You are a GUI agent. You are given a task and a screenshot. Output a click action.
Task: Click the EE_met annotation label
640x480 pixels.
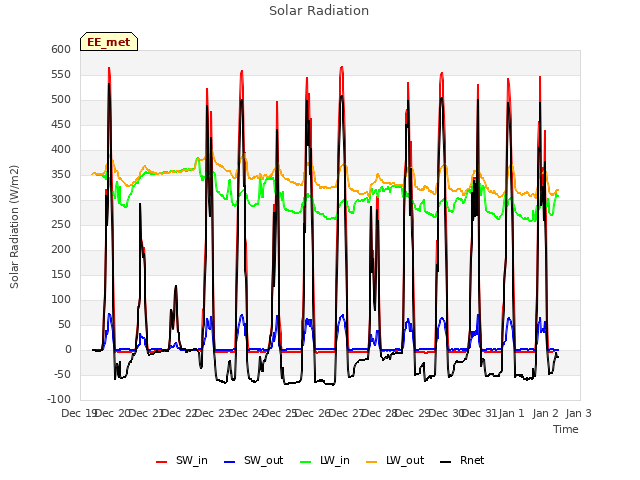point(109,42)
